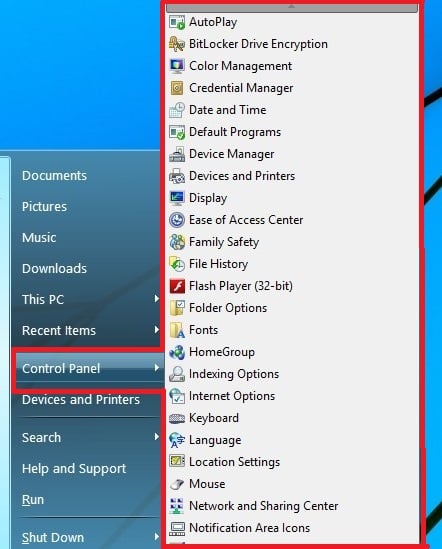Expand the Recent Items submenu arrow
Viewport: 442px width, 549px height.
[157, 330]
